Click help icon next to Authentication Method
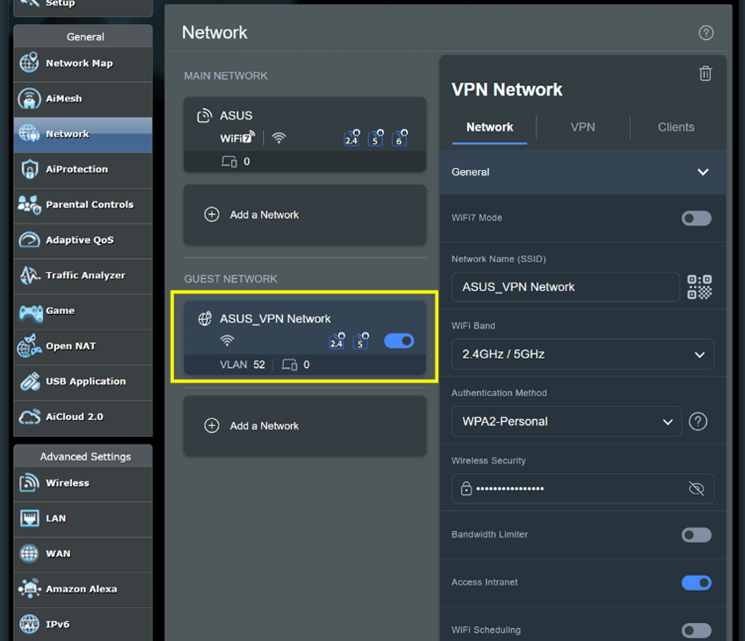 pyautogui.click(x=698, y=422)
